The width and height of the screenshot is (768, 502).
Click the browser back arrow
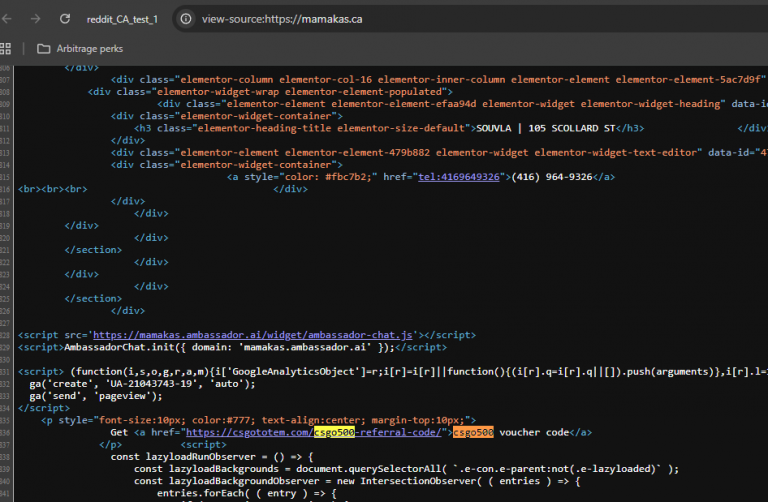7,19
